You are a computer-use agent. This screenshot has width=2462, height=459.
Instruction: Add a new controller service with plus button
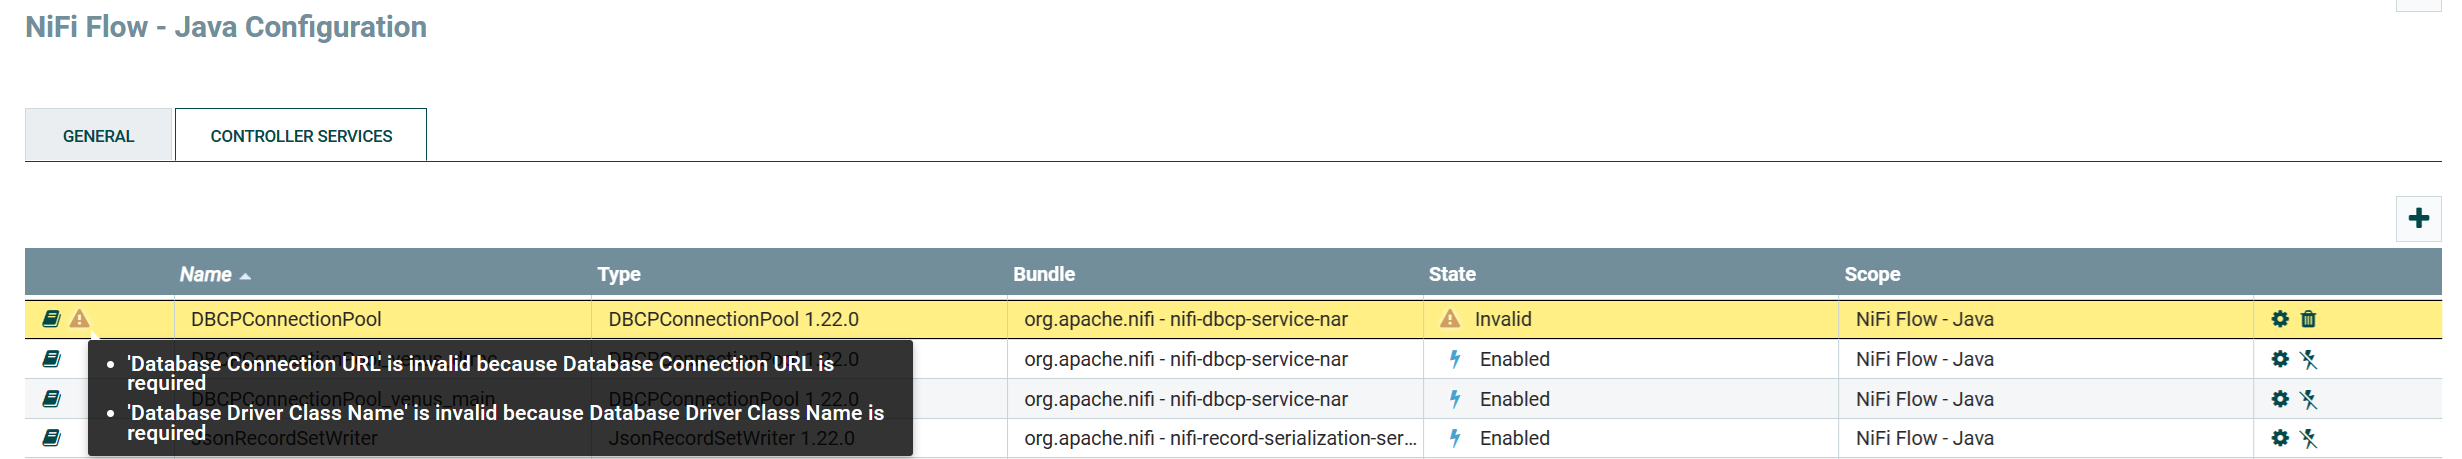coord(2418,218)
